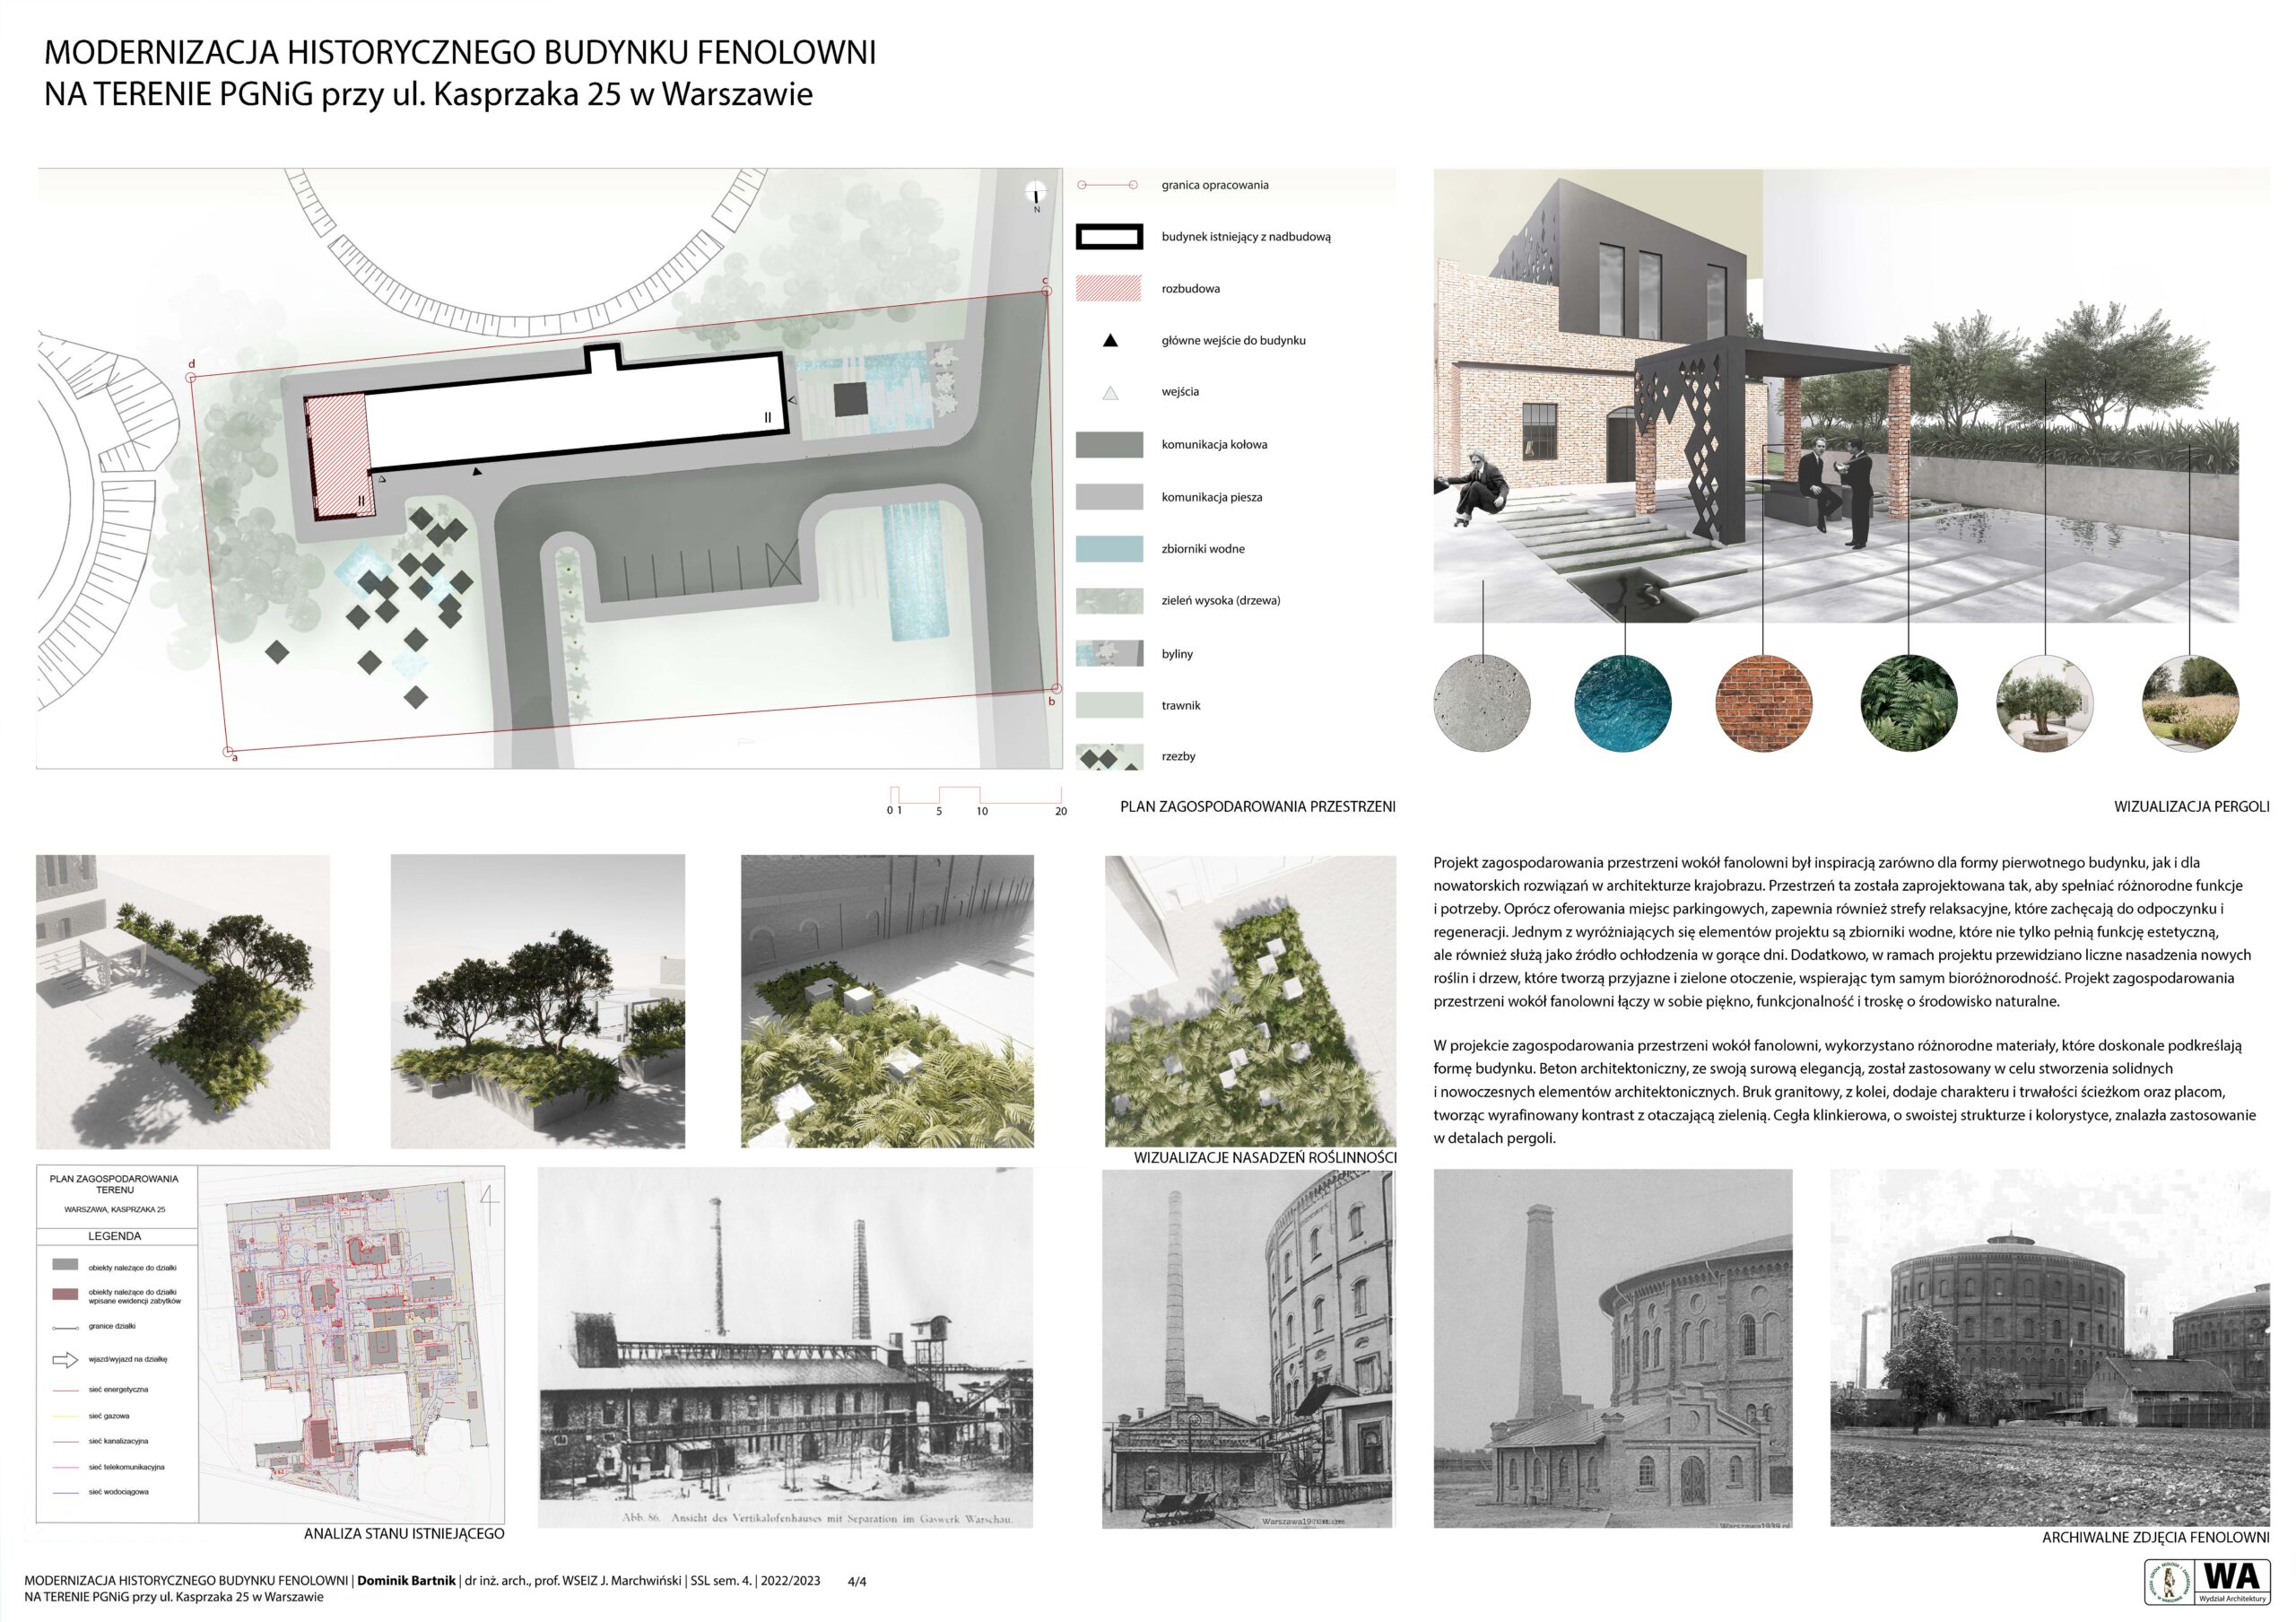The height and width of the screenshot is (1622, 2296).
Task: Open archival photo of gabled building with chimney
Action: [1613, 1349]
